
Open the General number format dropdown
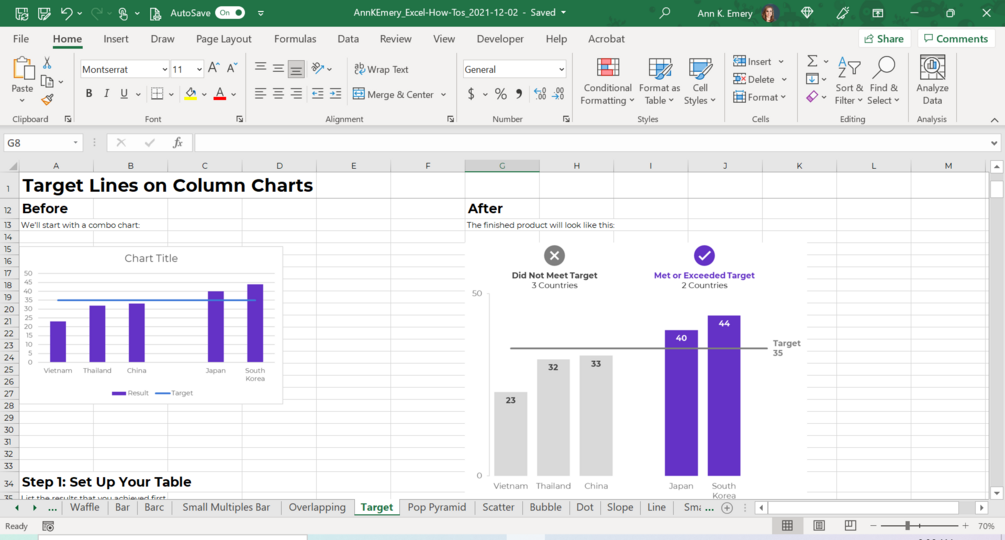click(561, 69)
